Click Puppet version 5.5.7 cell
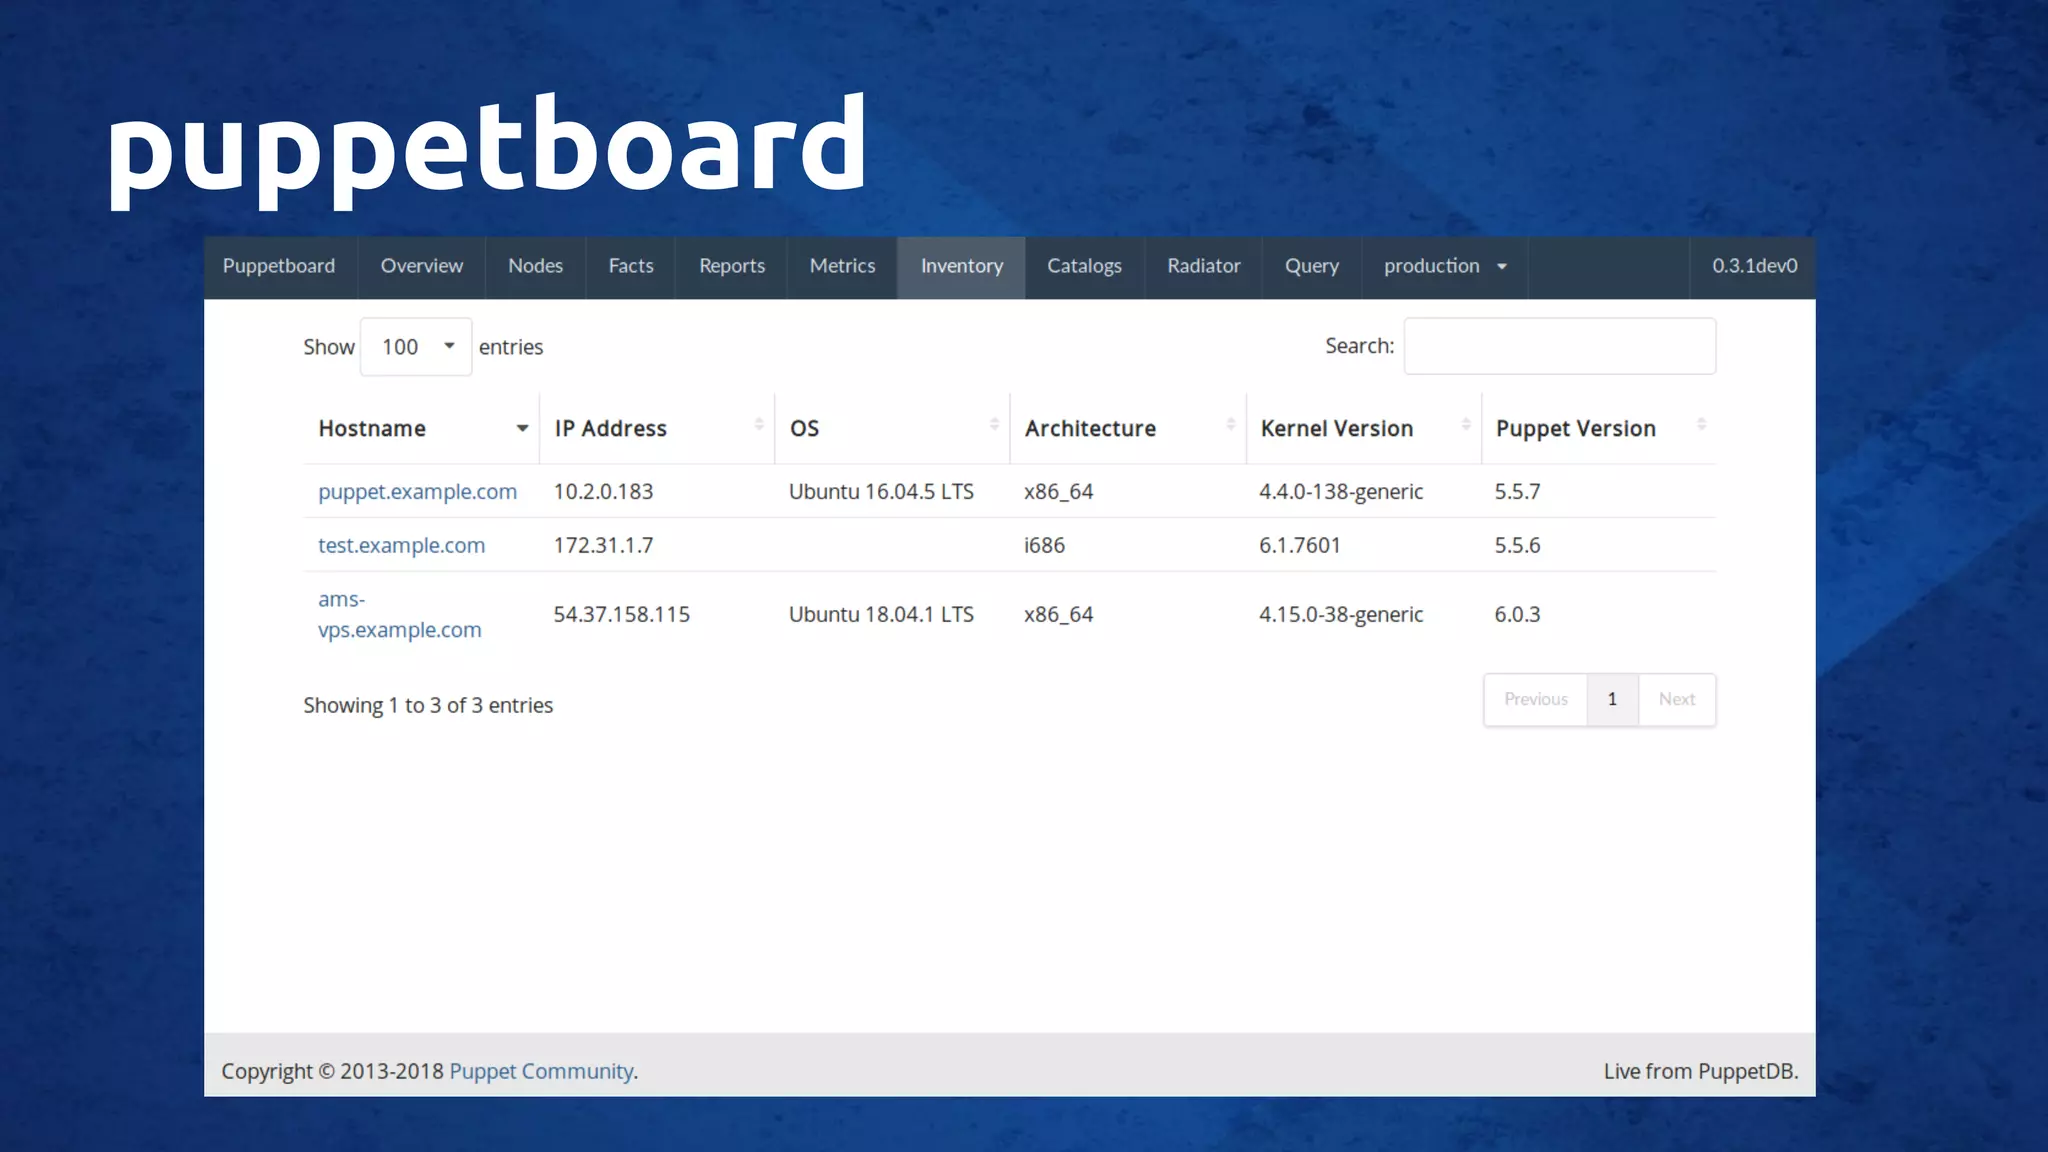This screenshot has height=1152, width=2048. (x=1518, y=492)
